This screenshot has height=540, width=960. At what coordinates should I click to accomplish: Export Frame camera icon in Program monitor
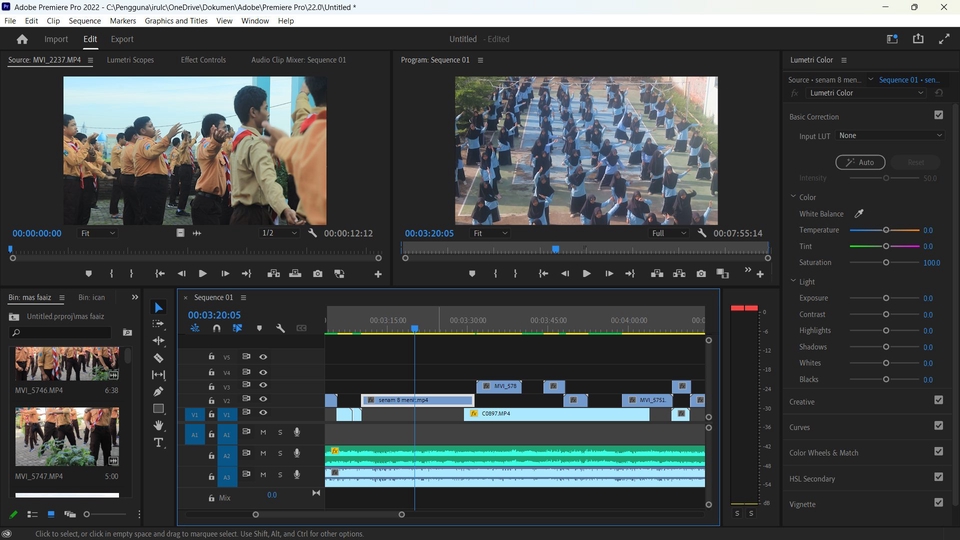coord(701,274)
